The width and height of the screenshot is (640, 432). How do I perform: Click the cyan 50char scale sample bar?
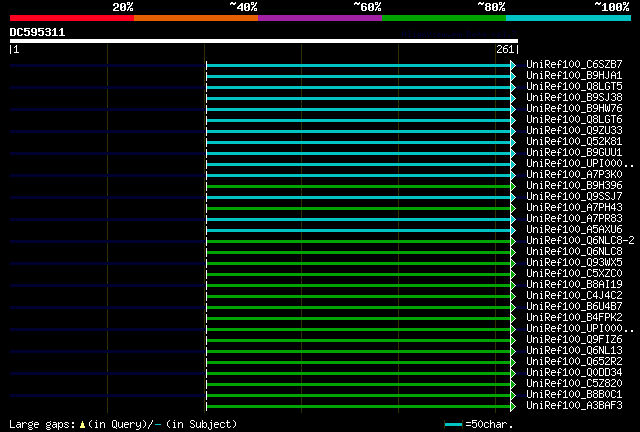[x=453, y=424]
